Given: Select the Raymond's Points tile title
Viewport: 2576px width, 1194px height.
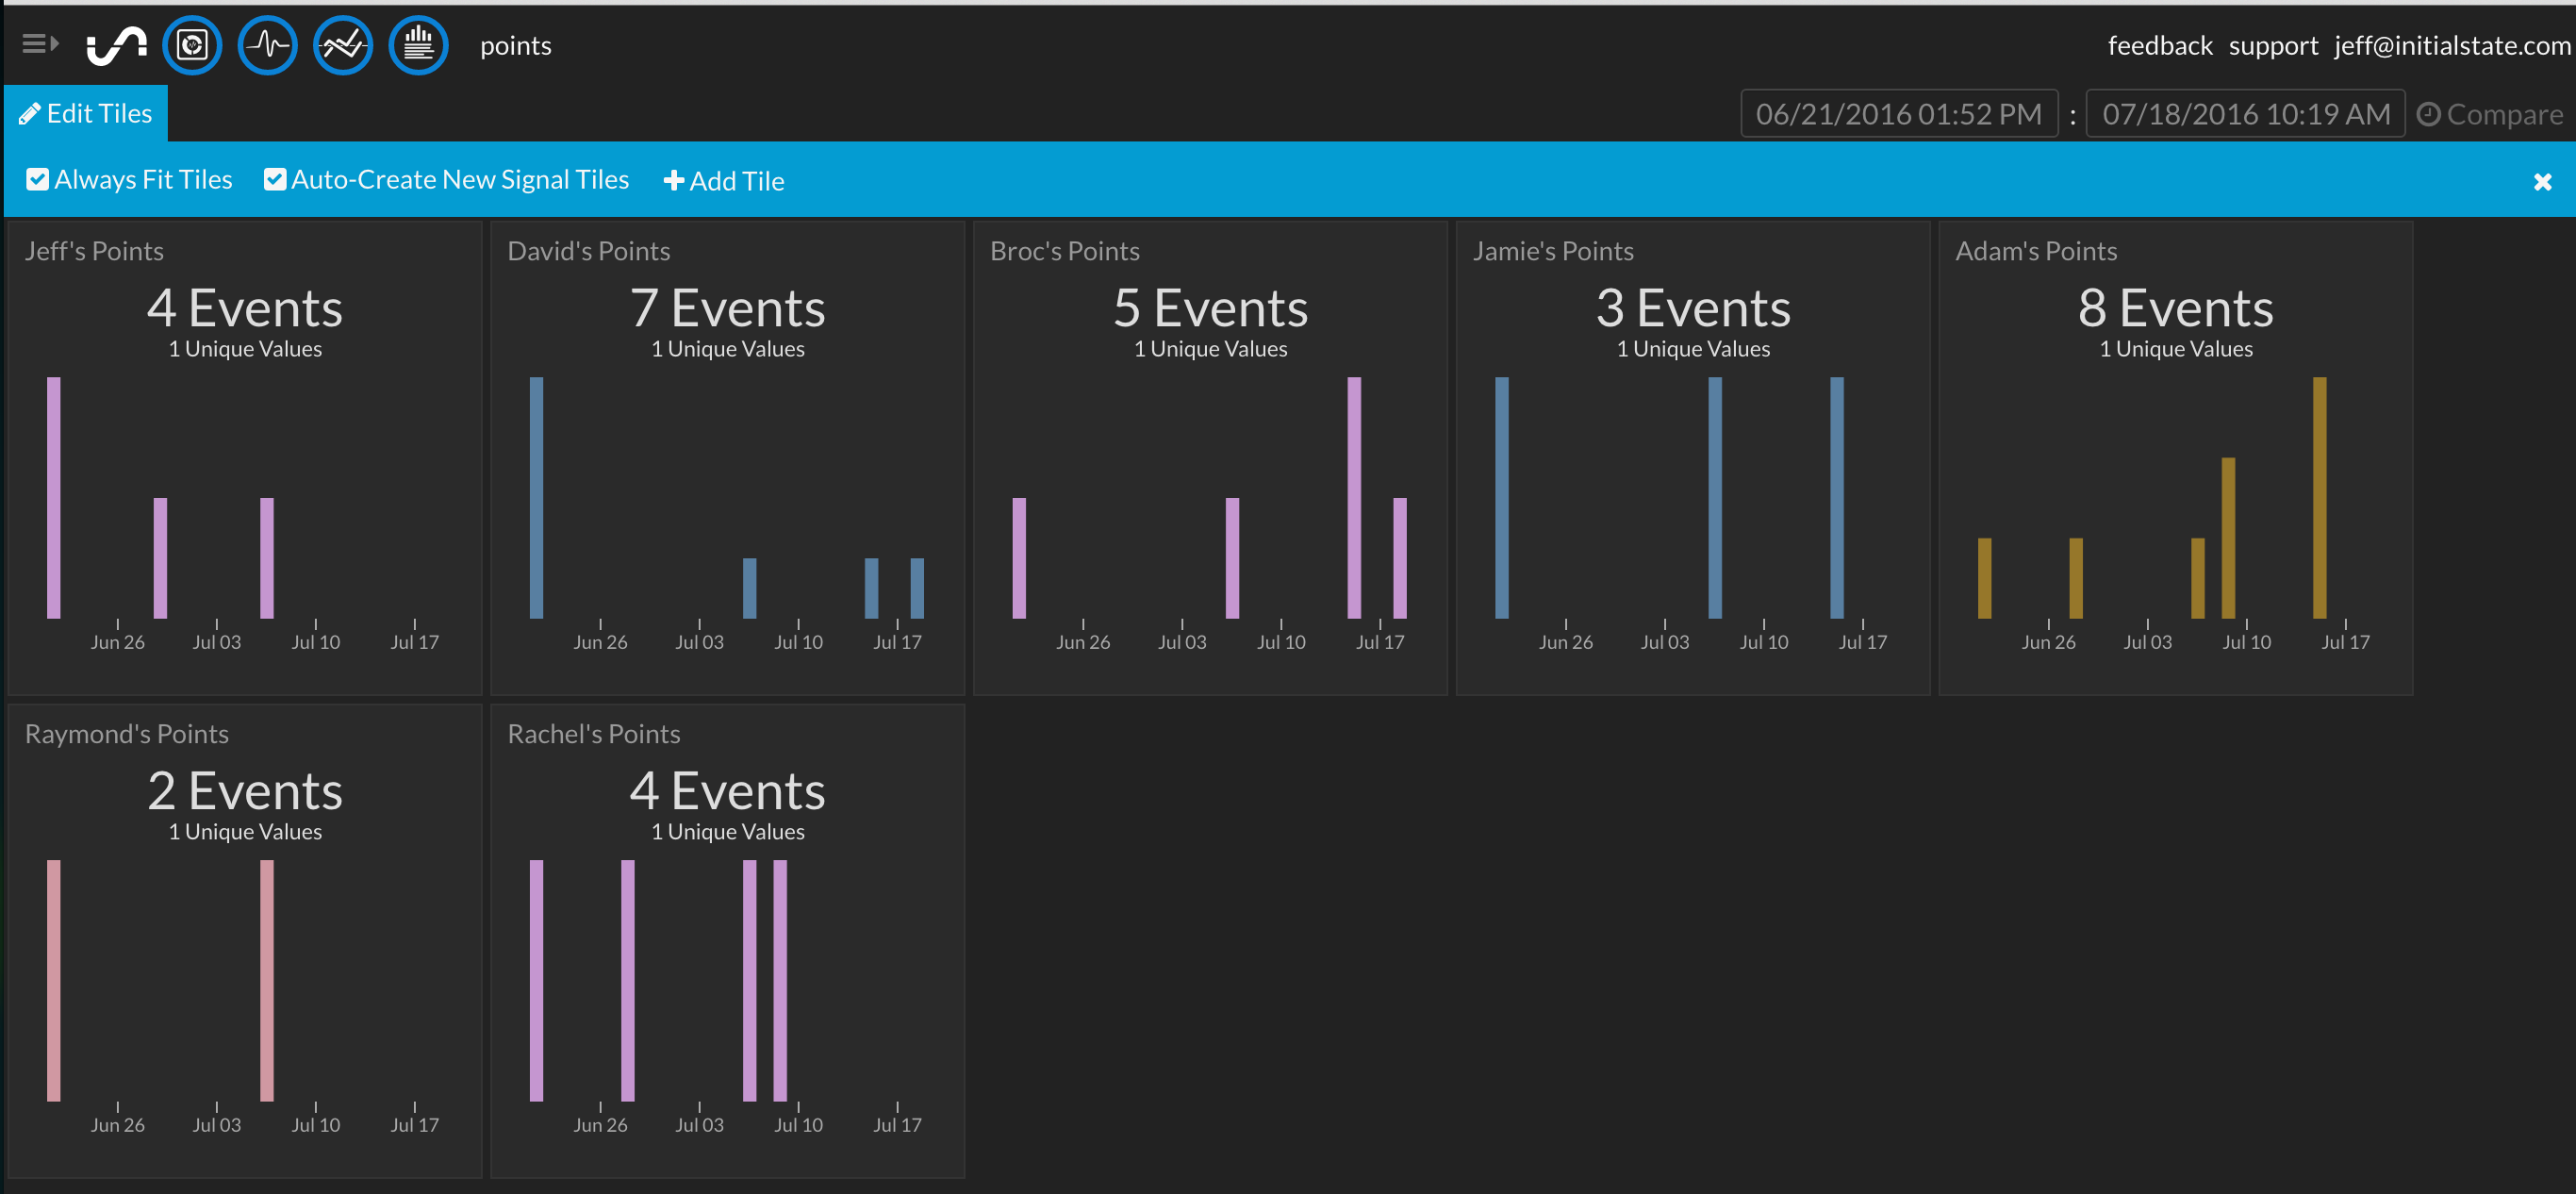Looking at the screenshot, I should pyautogui.click(x=127, y=734).
